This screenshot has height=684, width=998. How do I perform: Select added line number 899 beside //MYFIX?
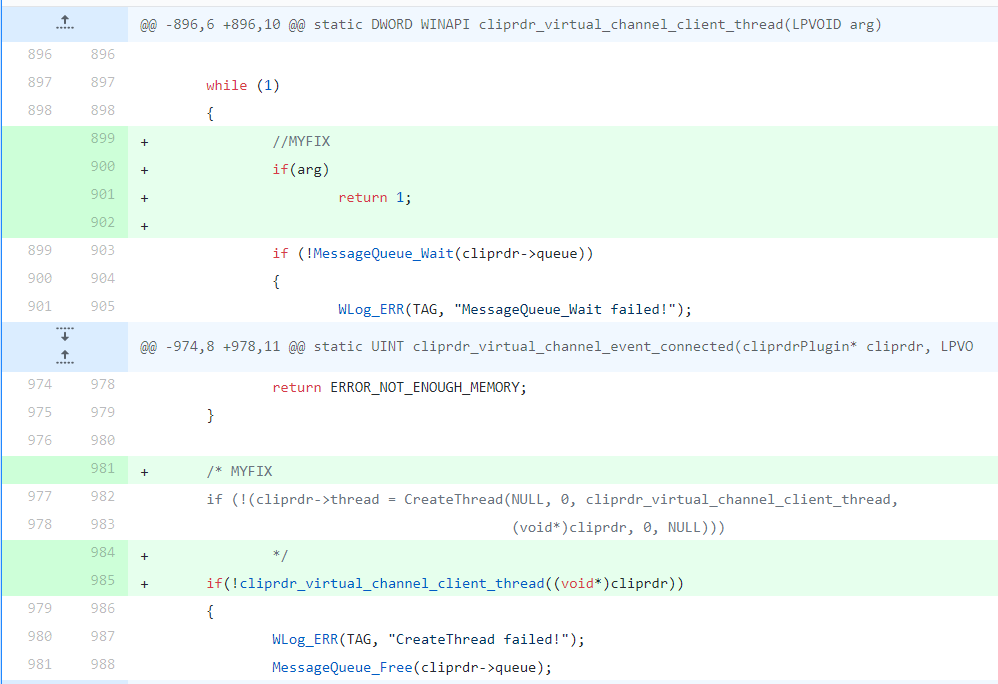(x=103, y=139)
